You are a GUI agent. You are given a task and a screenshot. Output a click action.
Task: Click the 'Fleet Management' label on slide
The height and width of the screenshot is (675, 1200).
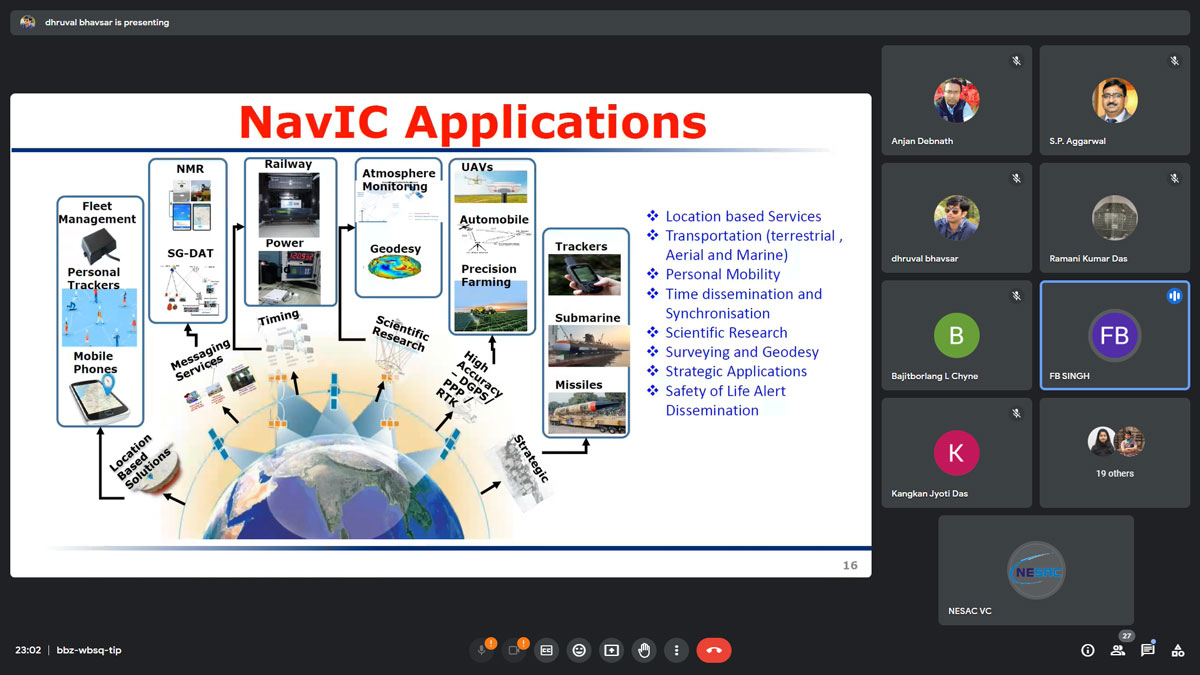tap(97, 213)
